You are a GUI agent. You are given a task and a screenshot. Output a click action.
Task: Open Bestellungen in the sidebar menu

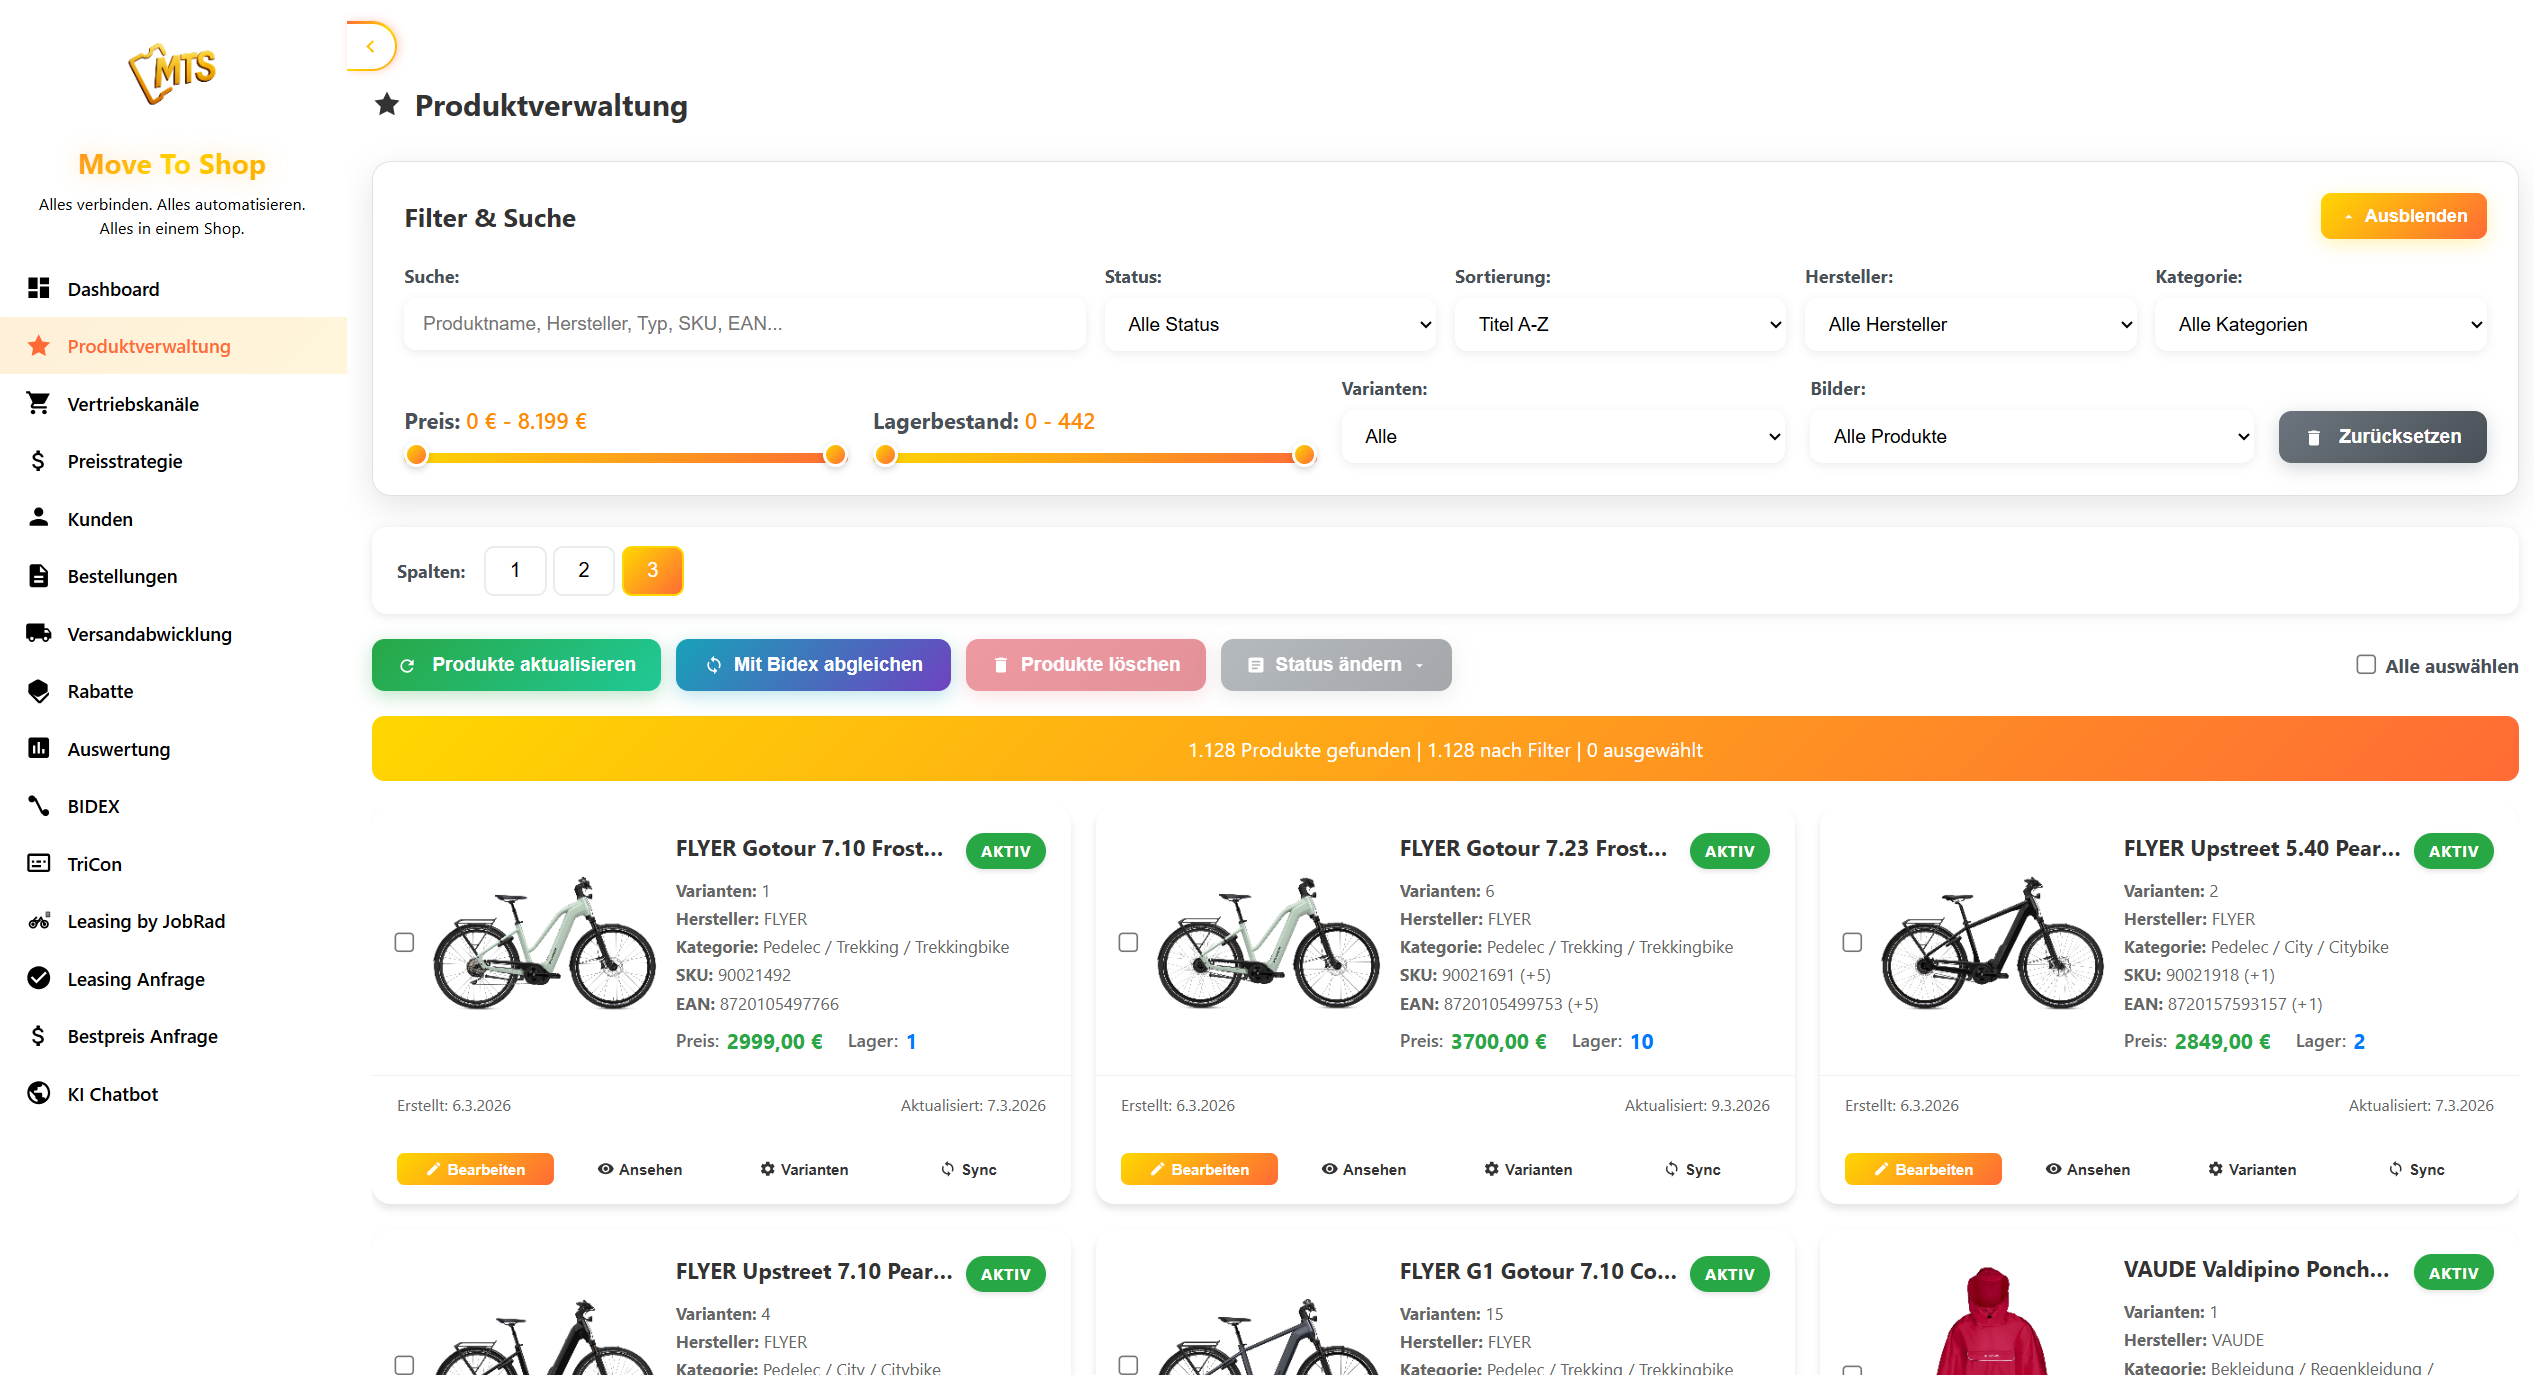click(x=122, y=576)
